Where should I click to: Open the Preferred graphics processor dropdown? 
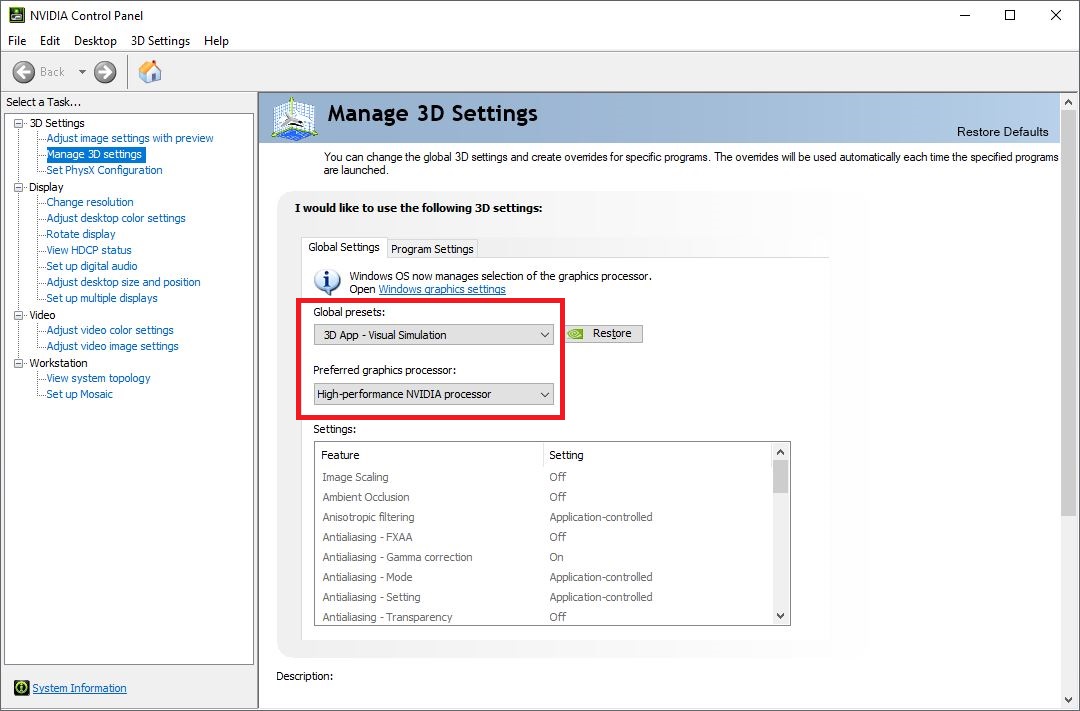[x=433, y=394]
